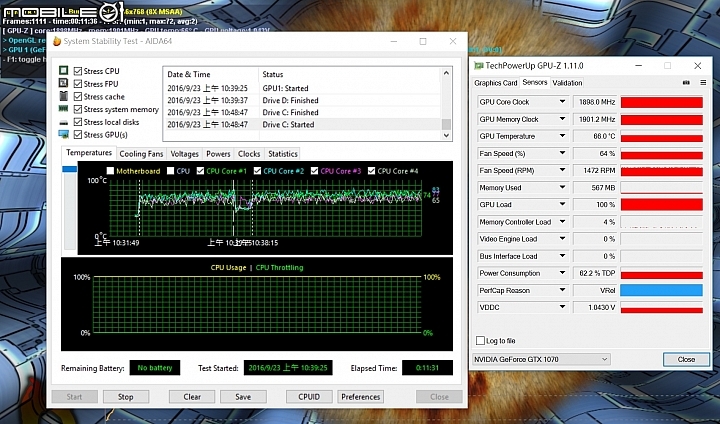Toggle Stress GPU(s) checkbox

pos(78,135)
